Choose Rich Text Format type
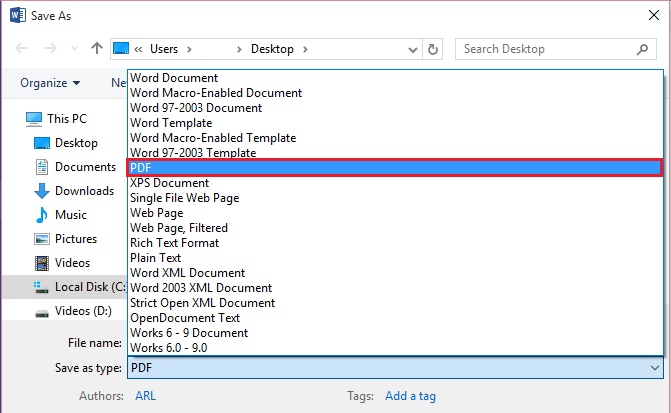 click(395, 243)
